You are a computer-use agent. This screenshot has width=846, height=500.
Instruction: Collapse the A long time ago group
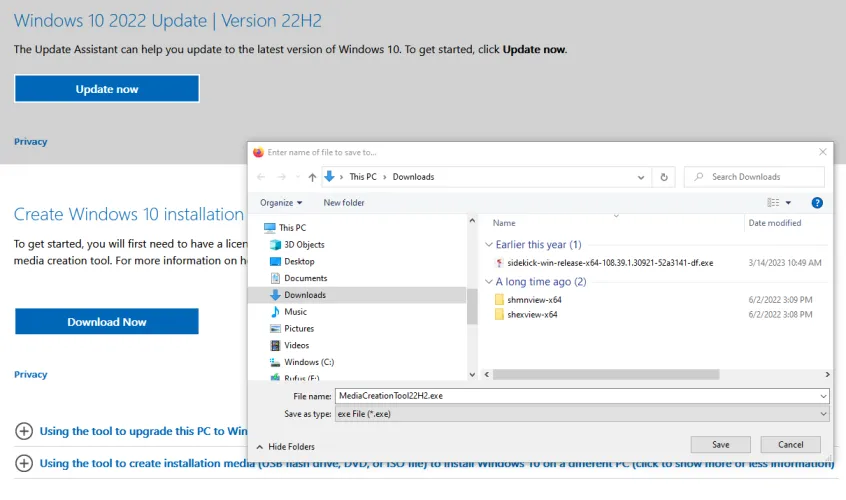(x=488, y=282)
